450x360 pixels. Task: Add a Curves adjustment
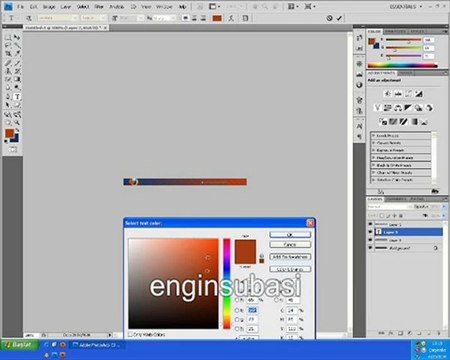click(408, 94)
